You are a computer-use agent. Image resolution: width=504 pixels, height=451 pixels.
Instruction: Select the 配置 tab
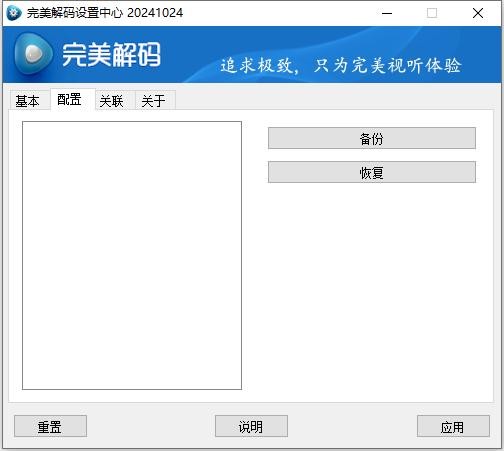coord(73,99)
